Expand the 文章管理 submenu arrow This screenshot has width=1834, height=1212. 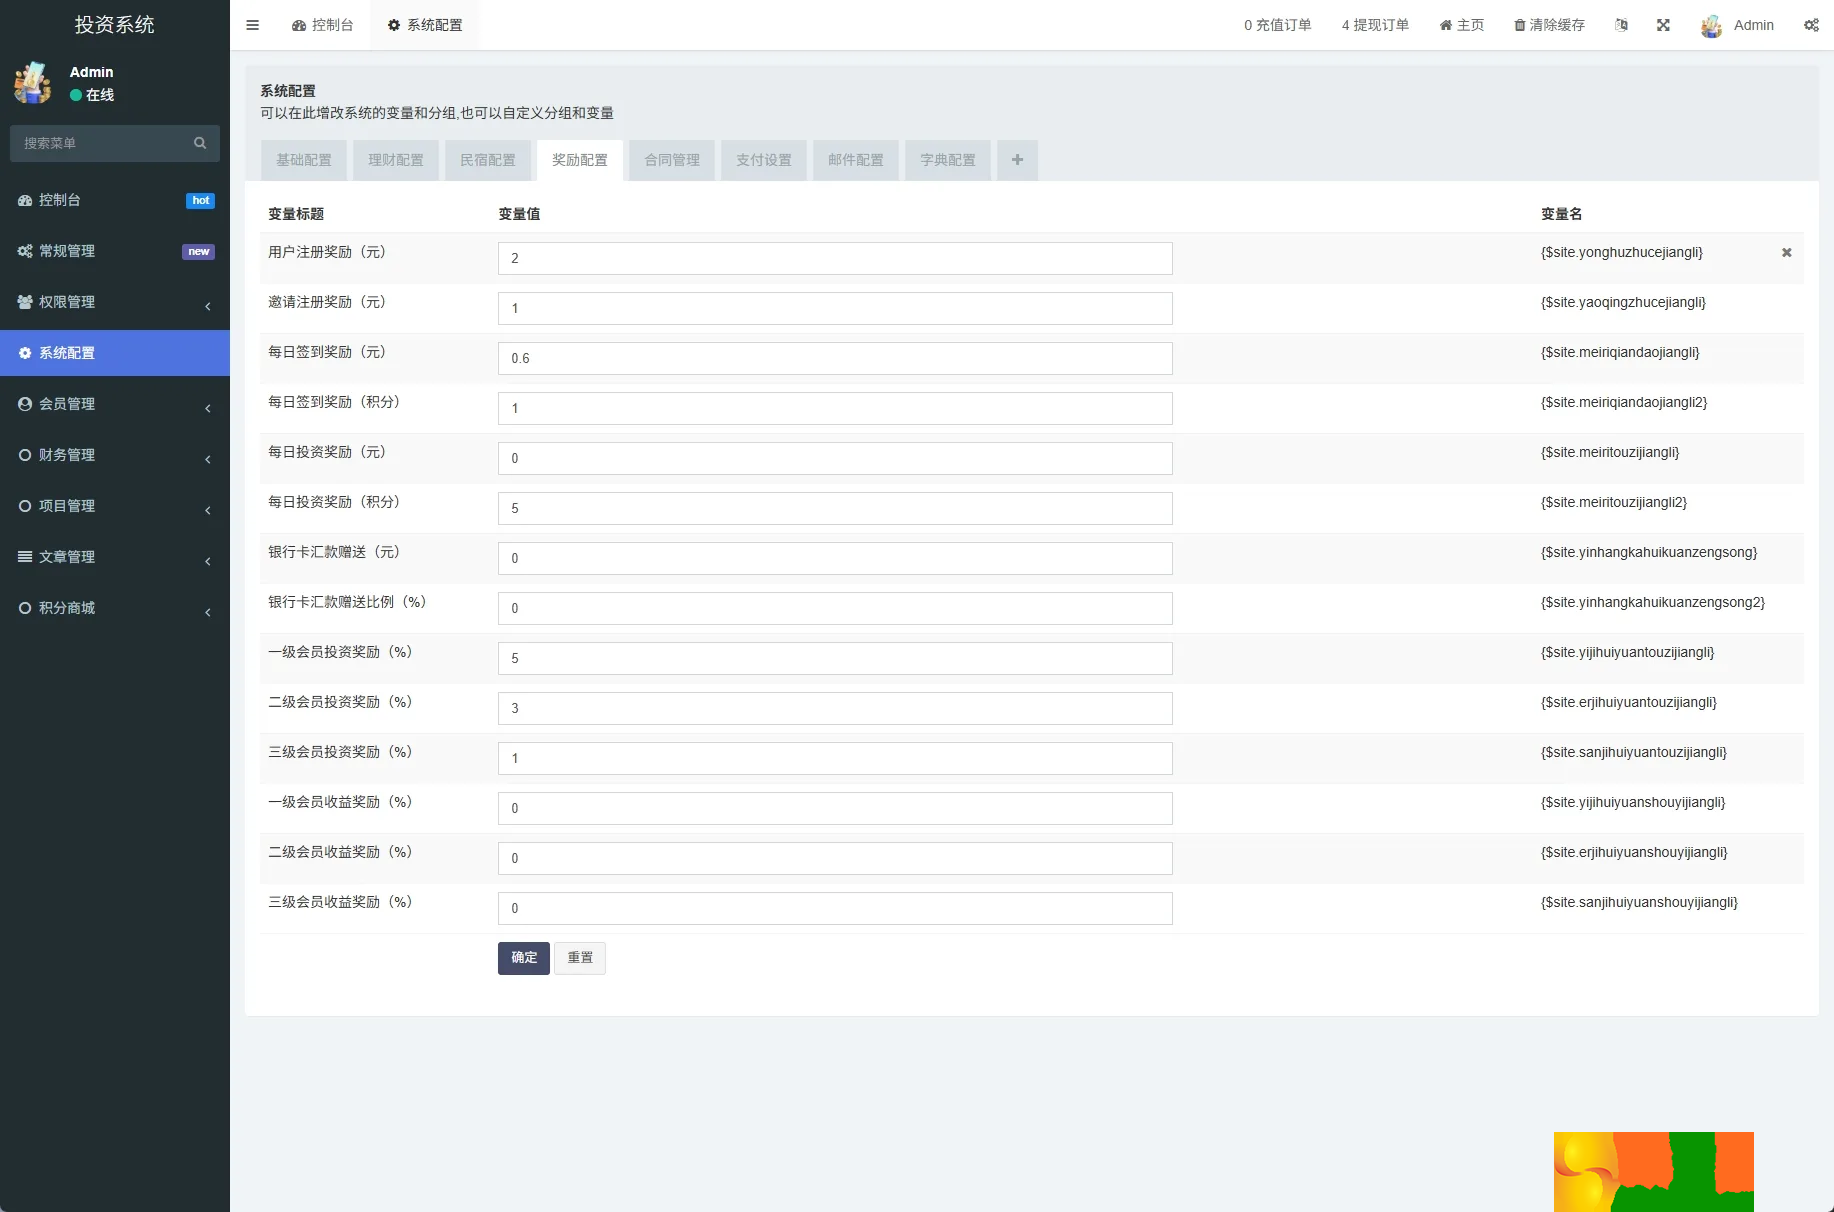pos(208,561)
